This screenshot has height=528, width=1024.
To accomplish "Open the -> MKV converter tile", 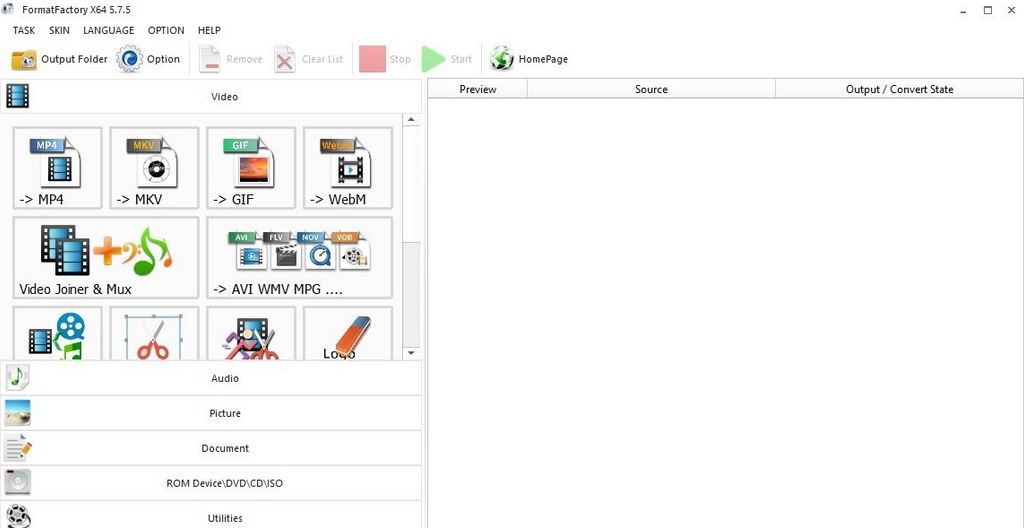I will pos(154,168).
